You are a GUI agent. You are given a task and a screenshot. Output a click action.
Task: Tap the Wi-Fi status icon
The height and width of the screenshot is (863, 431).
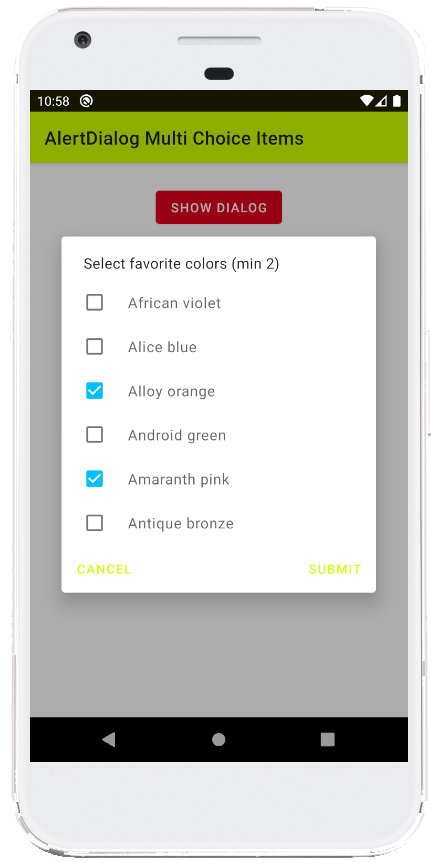coord(366,101)
